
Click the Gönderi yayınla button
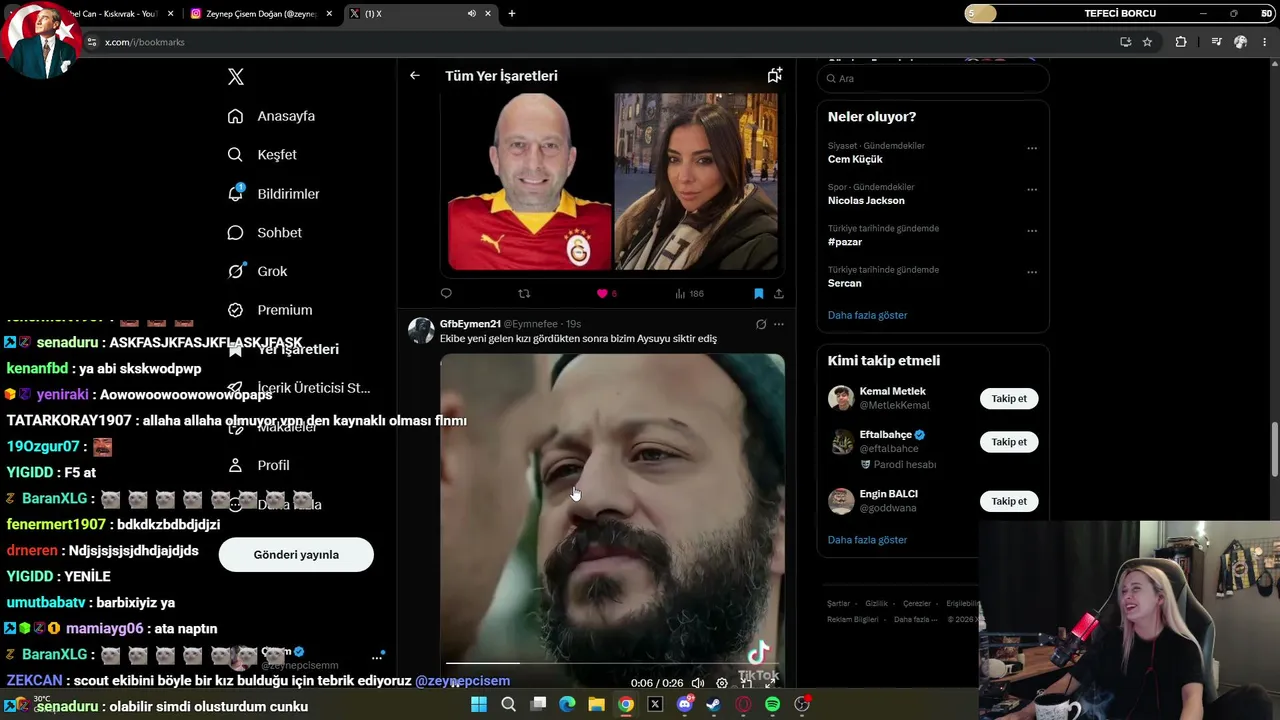[296, 554]
